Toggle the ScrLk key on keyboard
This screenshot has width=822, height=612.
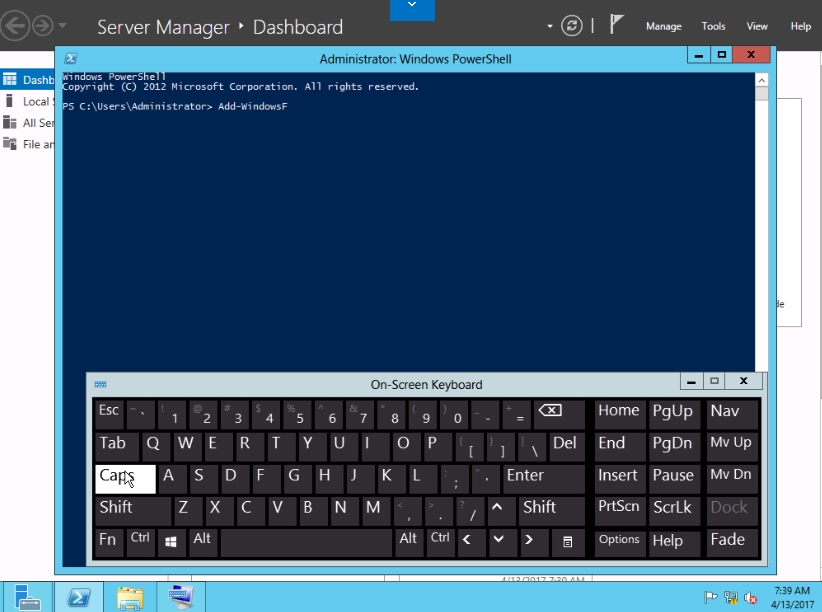[672, 508]
